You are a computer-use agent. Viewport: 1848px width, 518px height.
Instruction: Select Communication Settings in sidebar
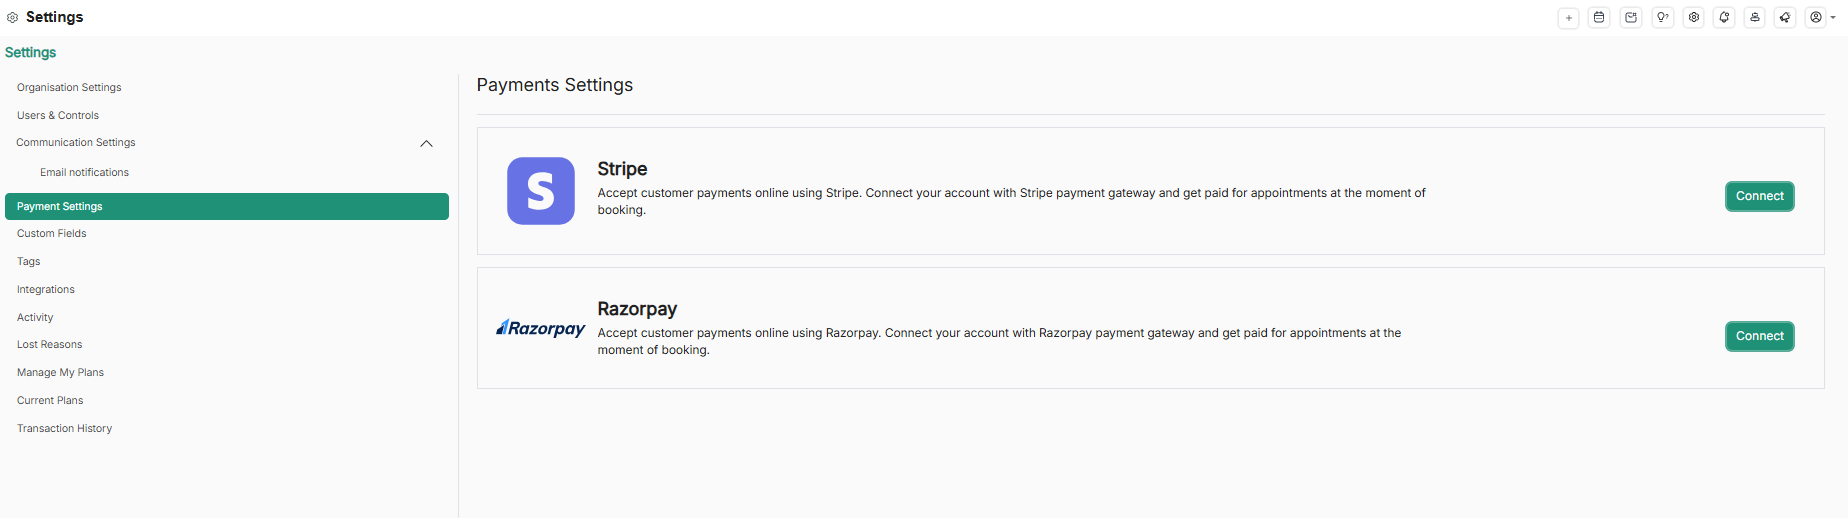[x=76, y=143]
